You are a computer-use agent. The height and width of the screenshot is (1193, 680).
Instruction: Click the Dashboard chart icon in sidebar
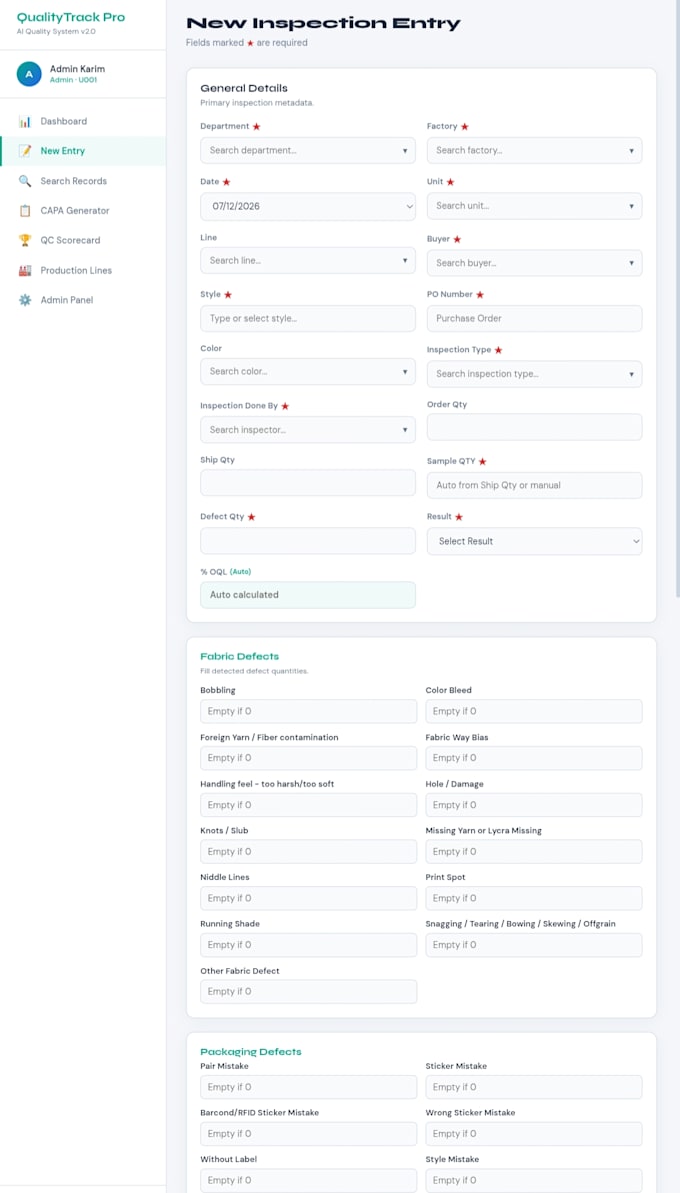pyautogui.click(x=25, y=121)
